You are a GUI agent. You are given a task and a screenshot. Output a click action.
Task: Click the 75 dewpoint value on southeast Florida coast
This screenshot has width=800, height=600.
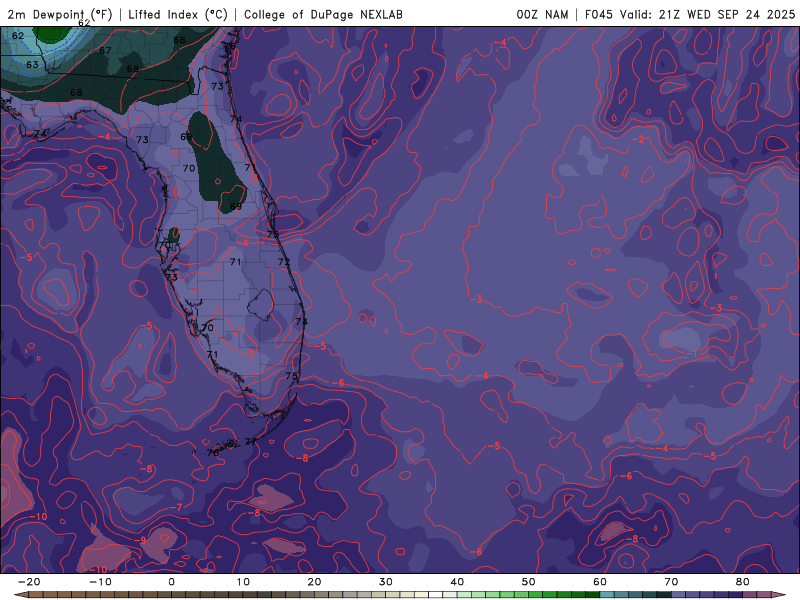(x=292, y=376)
